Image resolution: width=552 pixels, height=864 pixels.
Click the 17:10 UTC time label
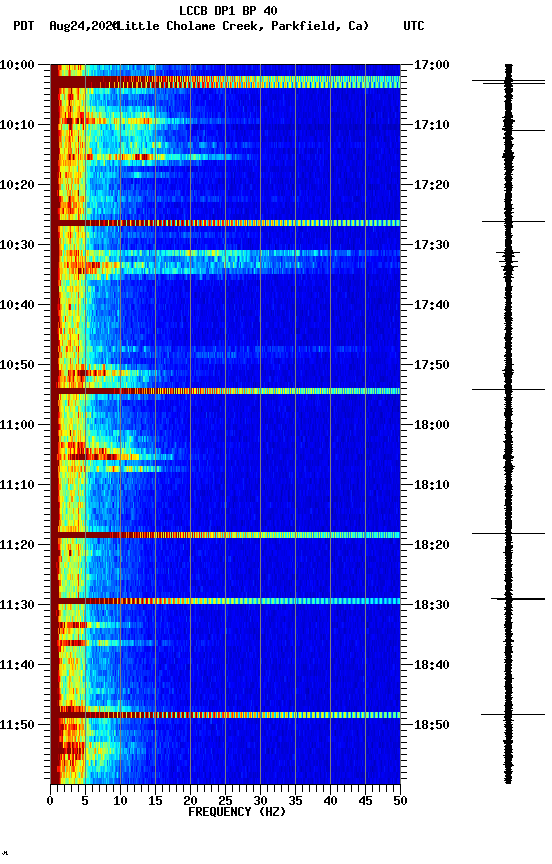pos(432,125)
